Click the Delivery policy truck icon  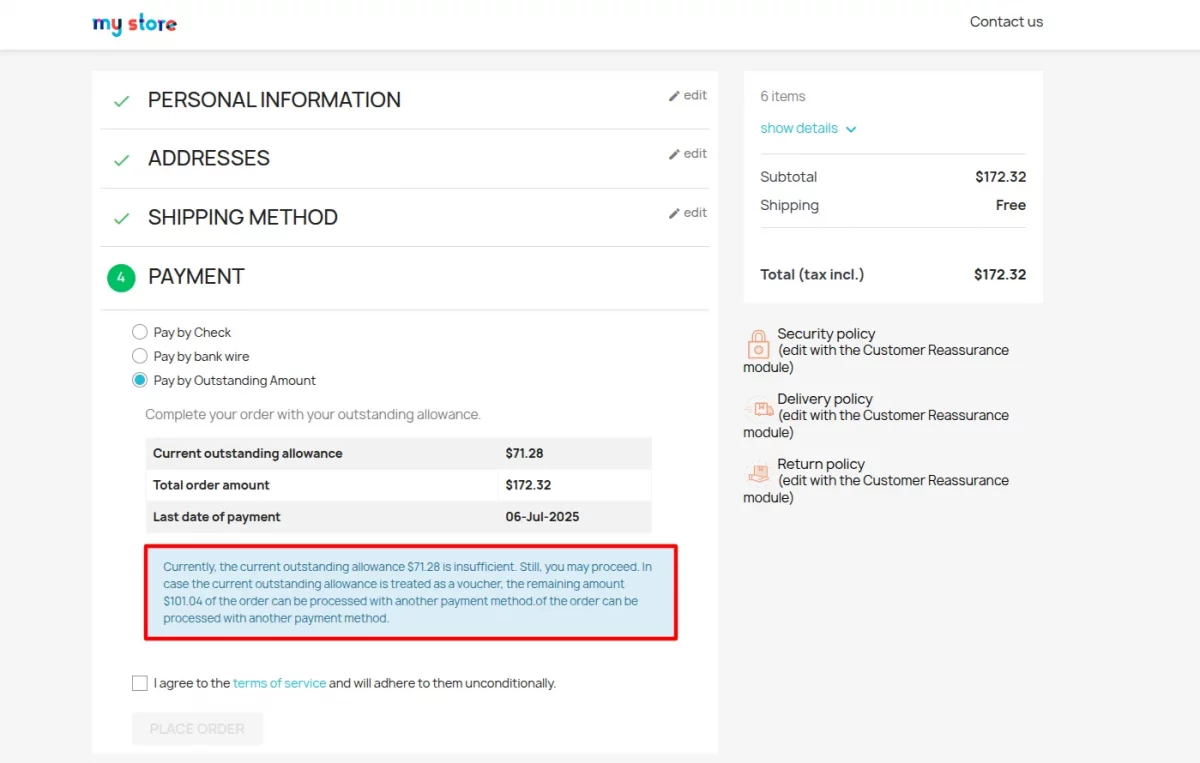[759, 409]
